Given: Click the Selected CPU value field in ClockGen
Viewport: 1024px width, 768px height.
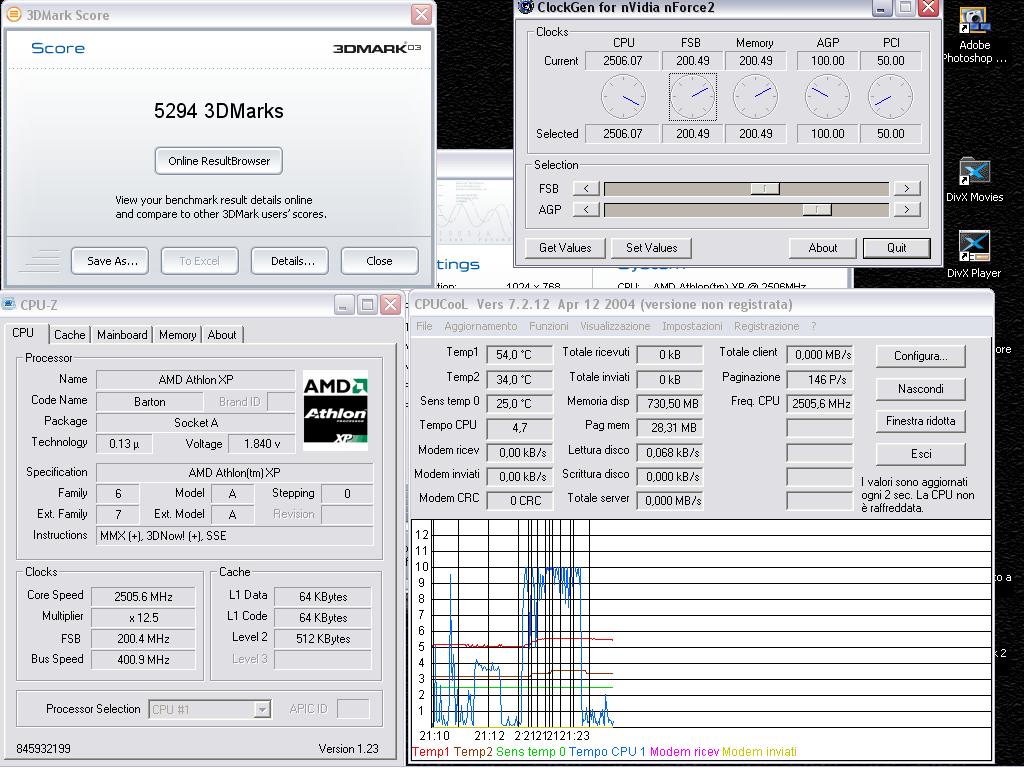Looking at the screenshot, I should click(x=622, y=134).
